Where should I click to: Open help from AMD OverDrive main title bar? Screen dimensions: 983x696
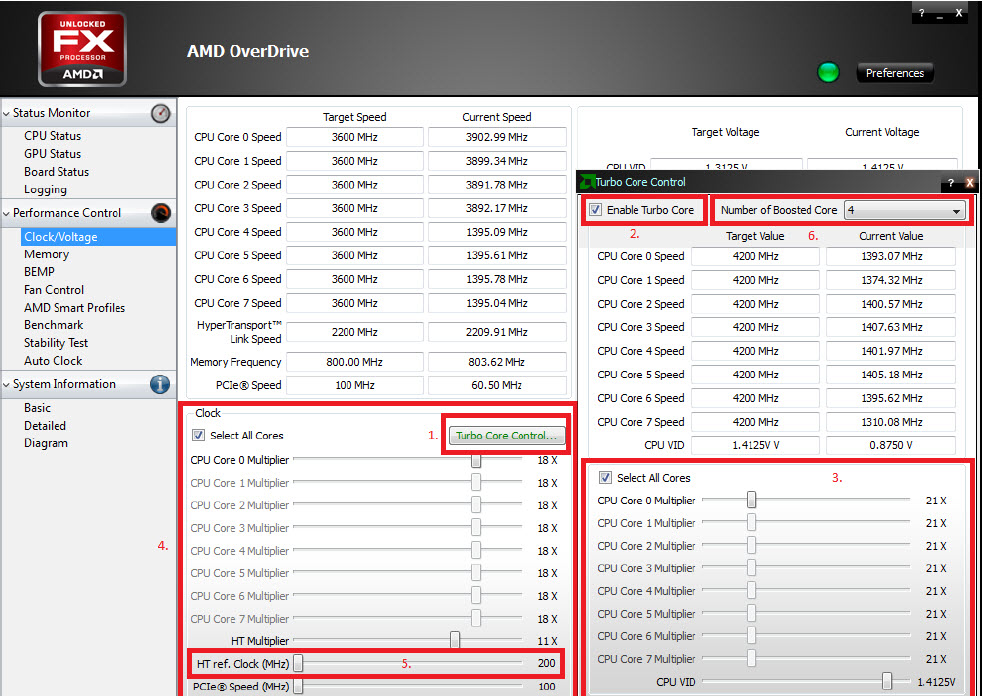[922, 13]
